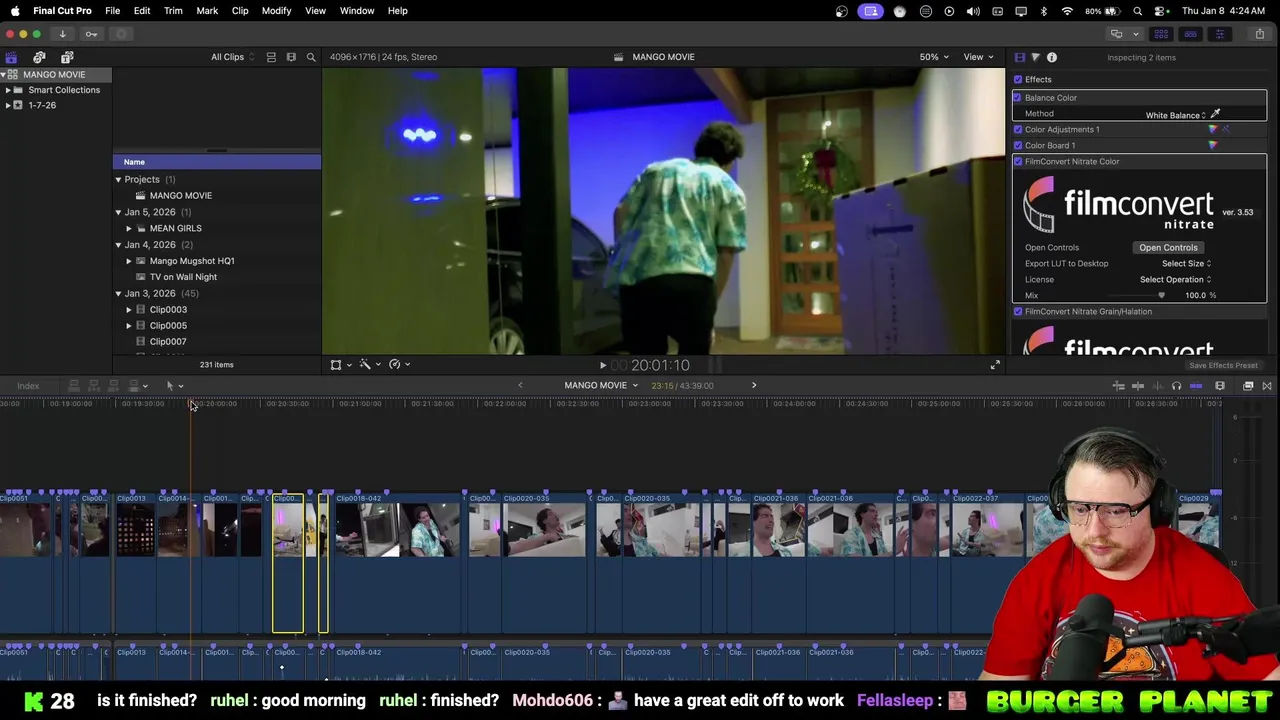Toggle timeline audio skimming headphone icon
Viewport: 1280px width, 720px height.
(x=1176, y=386)
